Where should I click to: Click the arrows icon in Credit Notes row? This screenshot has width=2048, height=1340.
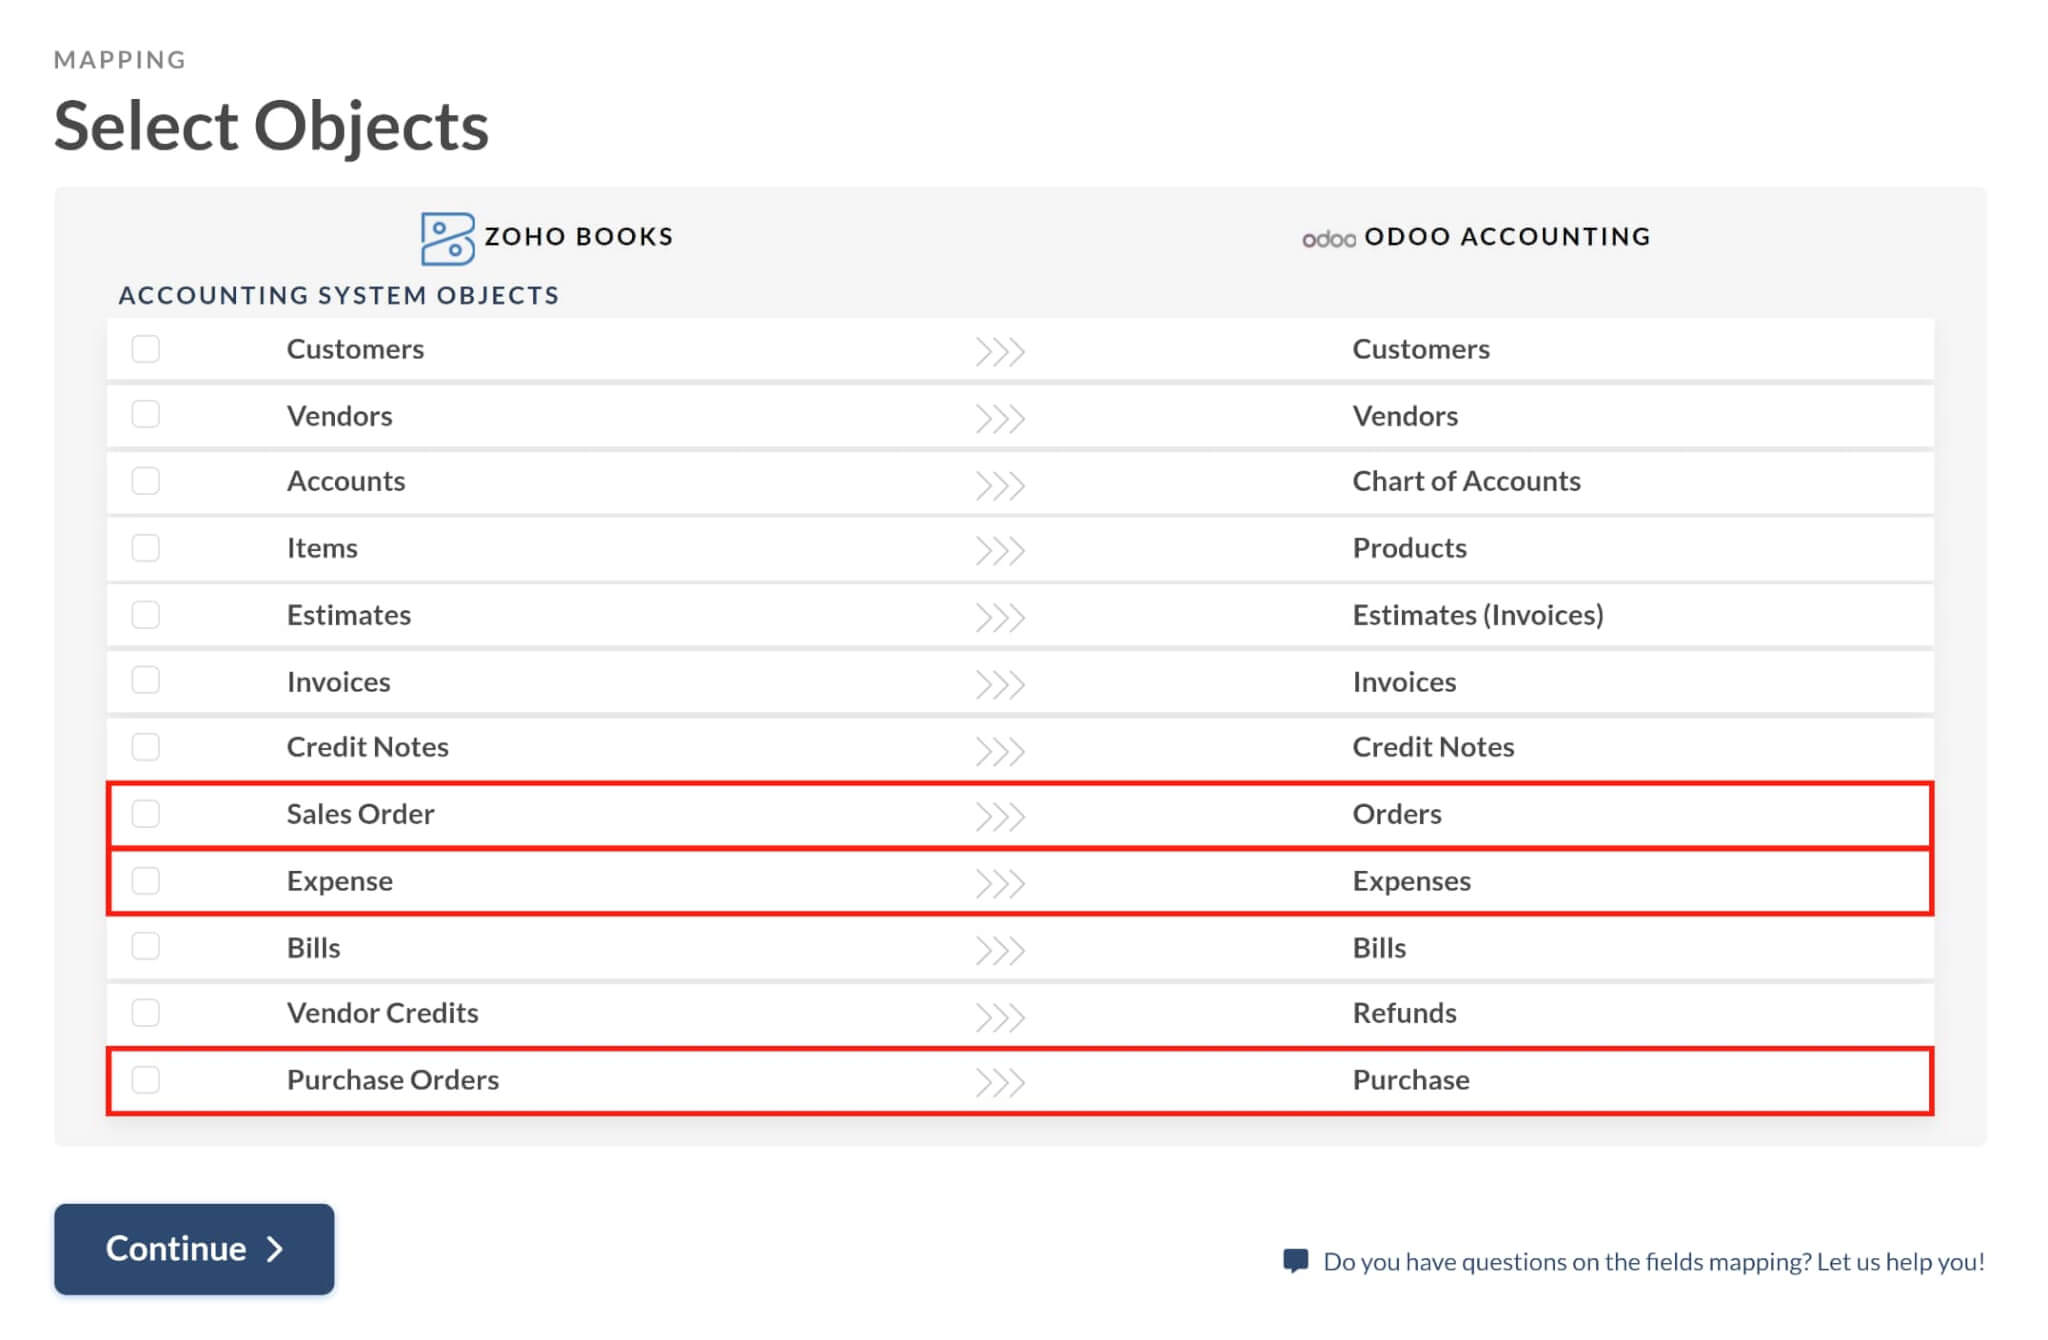(x=1001, y=751)
